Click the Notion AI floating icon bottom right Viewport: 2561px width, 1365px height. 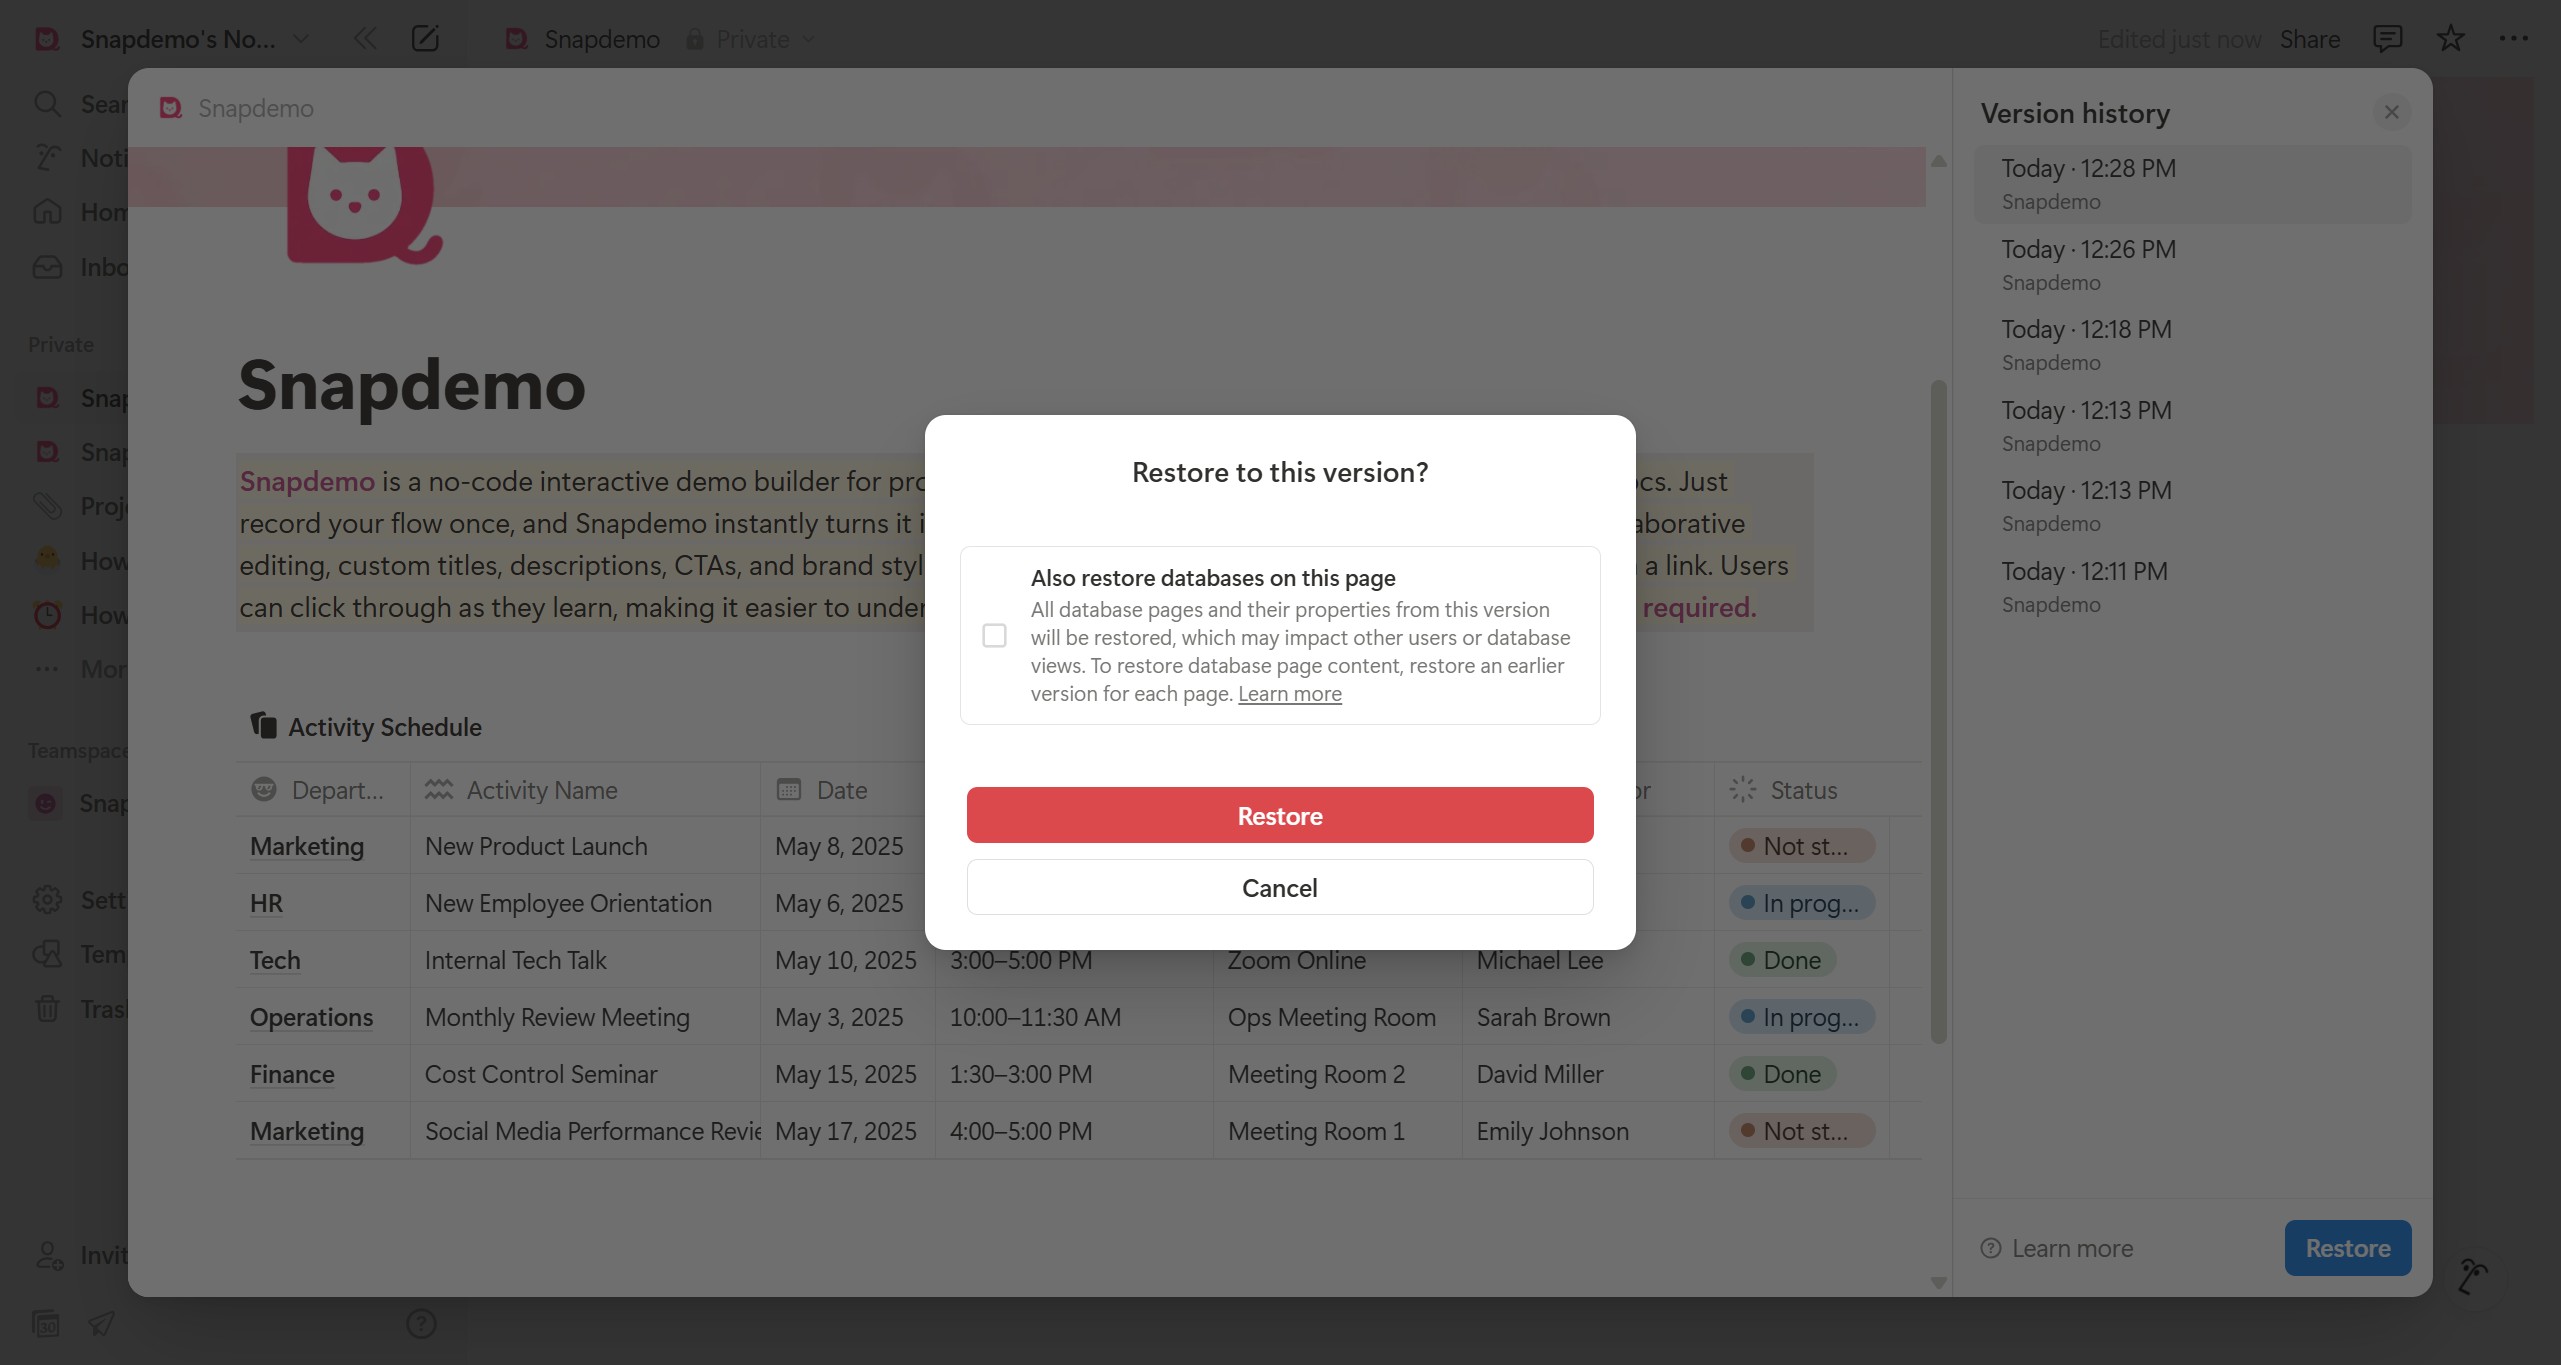[x=2472, y=1276]
